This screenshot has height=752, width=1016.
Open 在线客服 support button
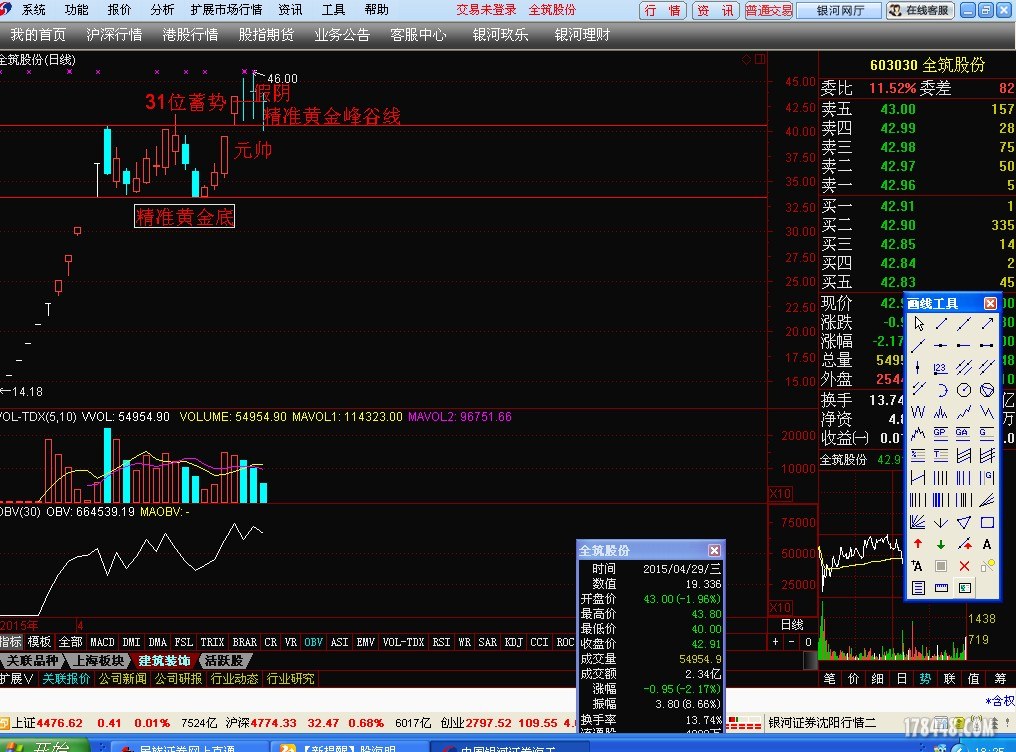pyautogui.click(x=919, y=10)
